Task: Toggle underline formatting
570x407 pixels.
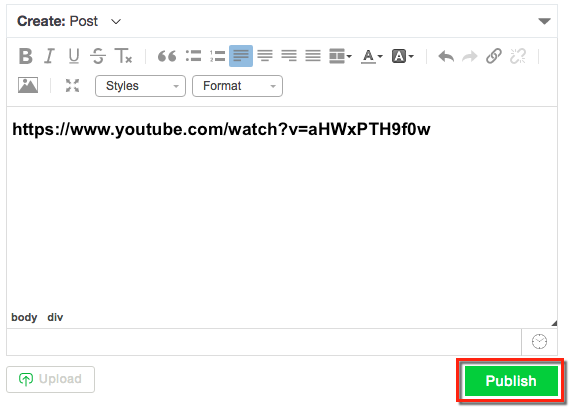Action: click(x=74, y=56)
